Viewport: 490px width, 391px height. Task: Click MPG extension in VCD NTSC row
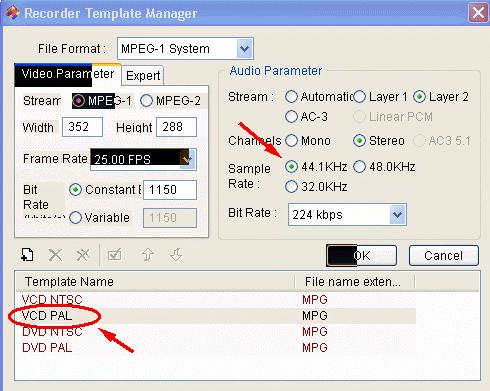[x=315, y=300]
